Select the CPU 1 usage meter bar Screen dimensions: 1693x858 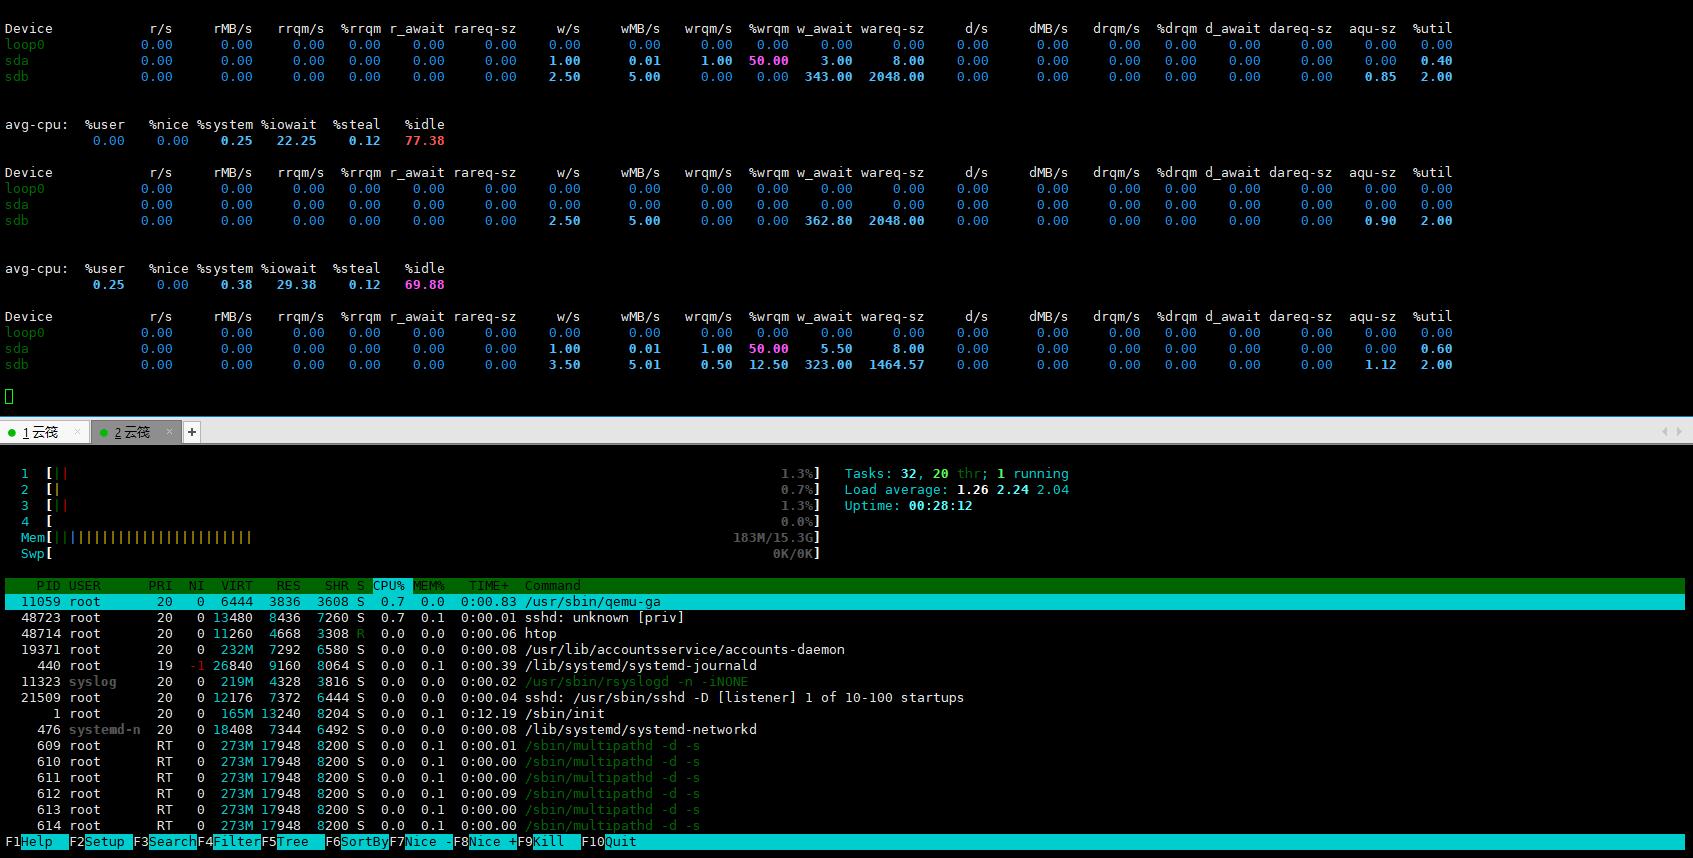pos(433,474)
